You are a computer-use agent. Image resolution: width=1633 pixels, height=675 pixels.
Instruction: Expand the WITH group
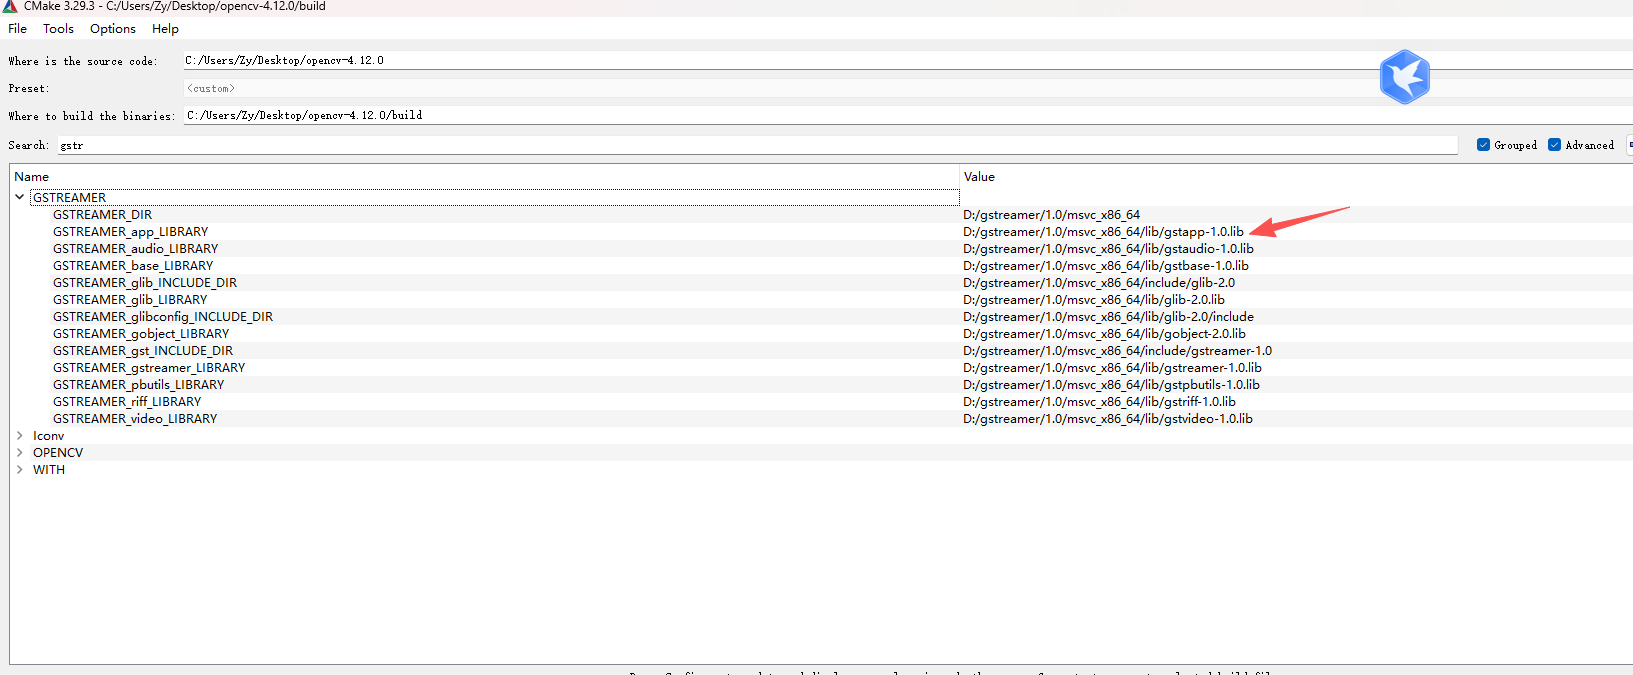tap(19, 469)
